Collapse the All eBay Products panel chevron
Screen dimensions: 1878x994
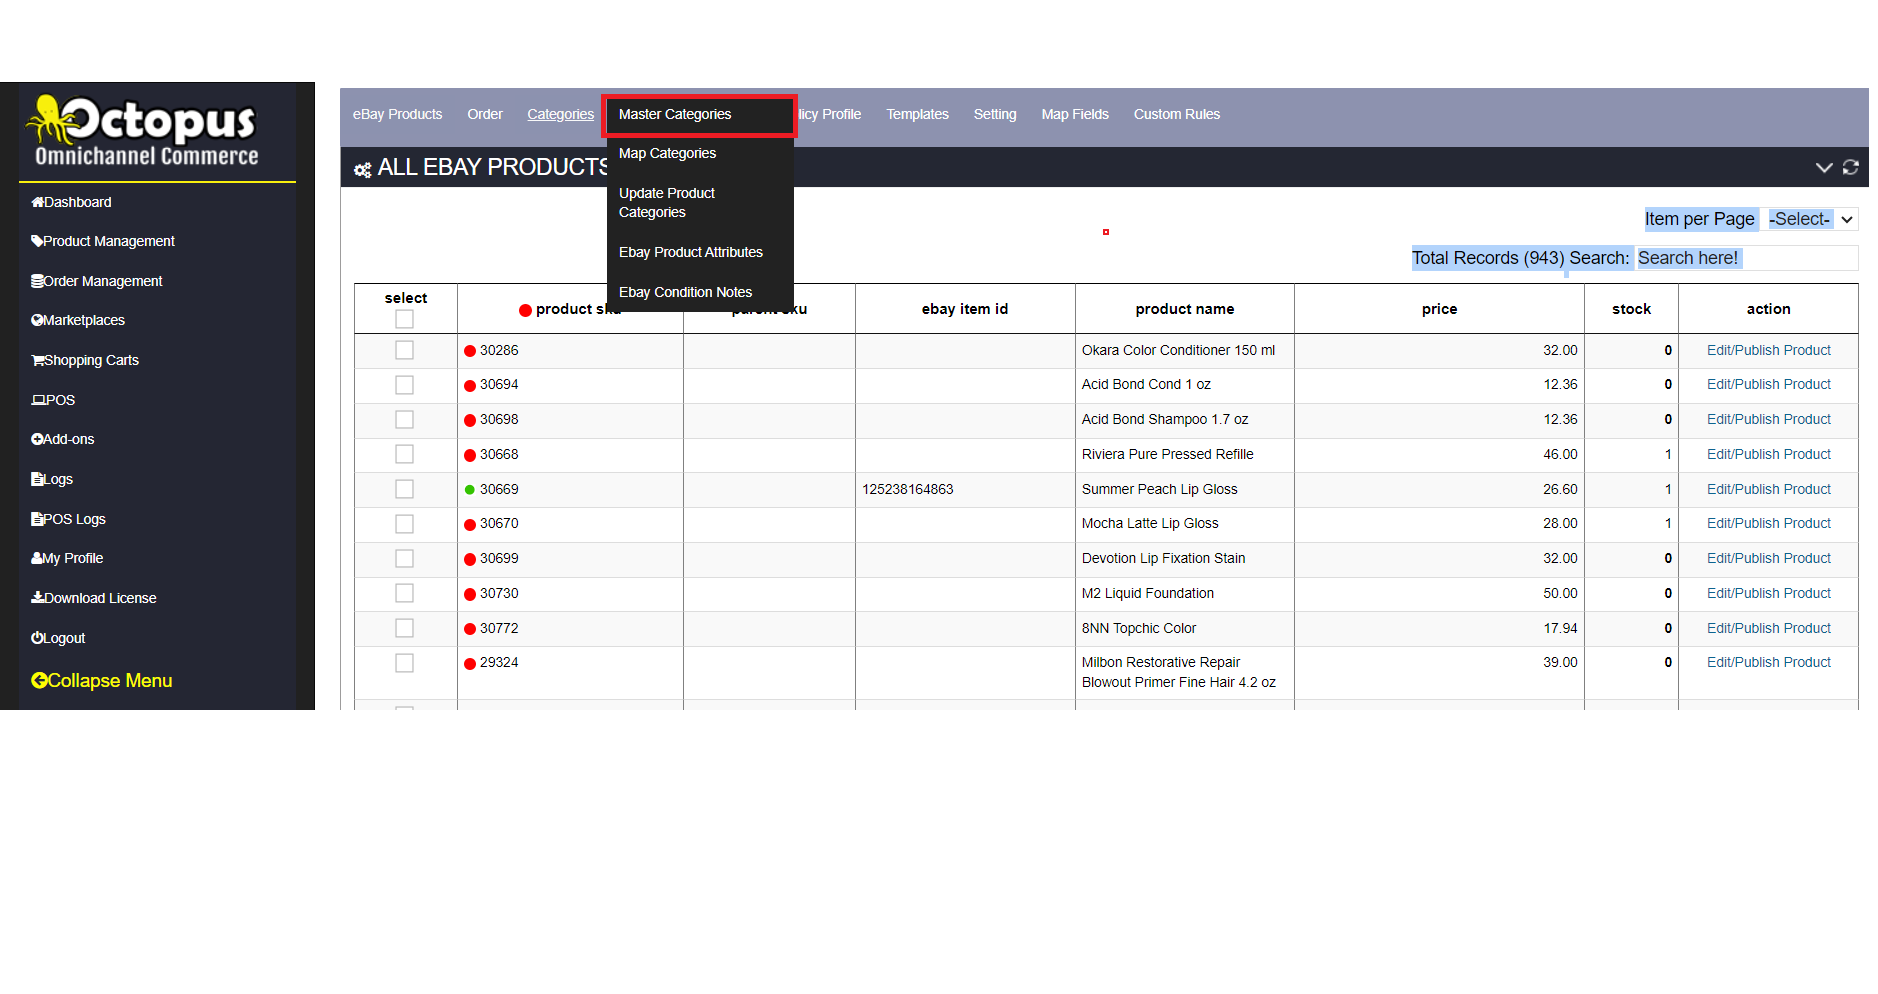(x=1824, y=167)
